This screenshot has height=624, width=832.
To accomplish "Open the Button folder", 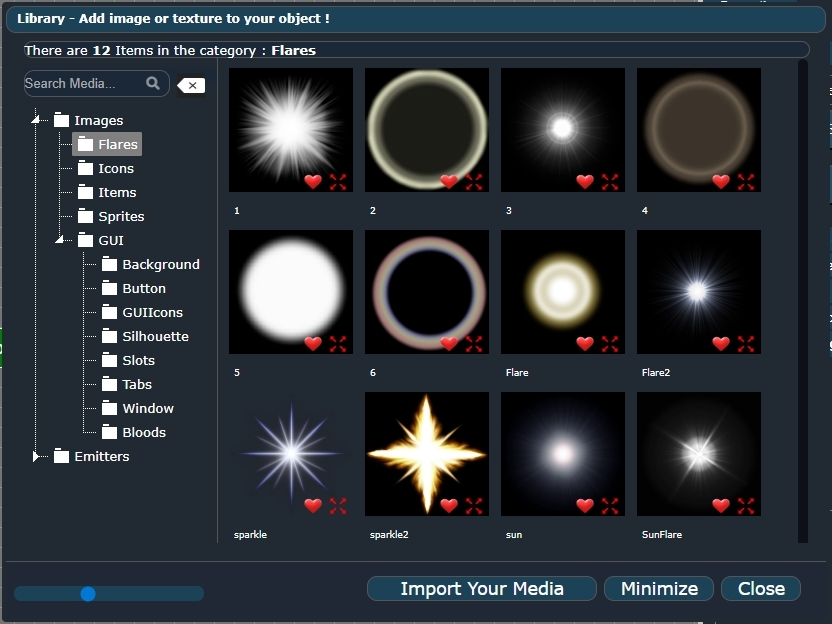I will coord(134,288).
